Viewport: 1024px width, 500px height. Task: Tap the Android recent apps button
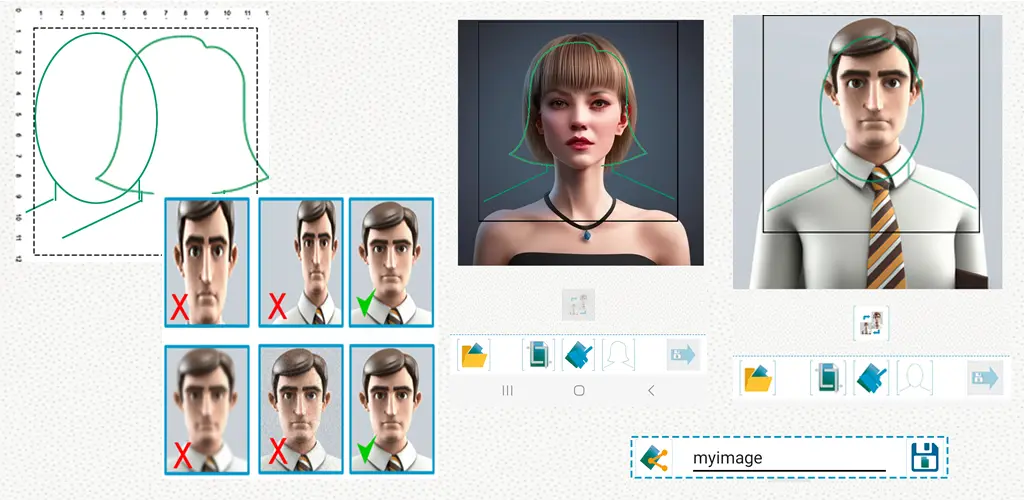tap(507, 390)
